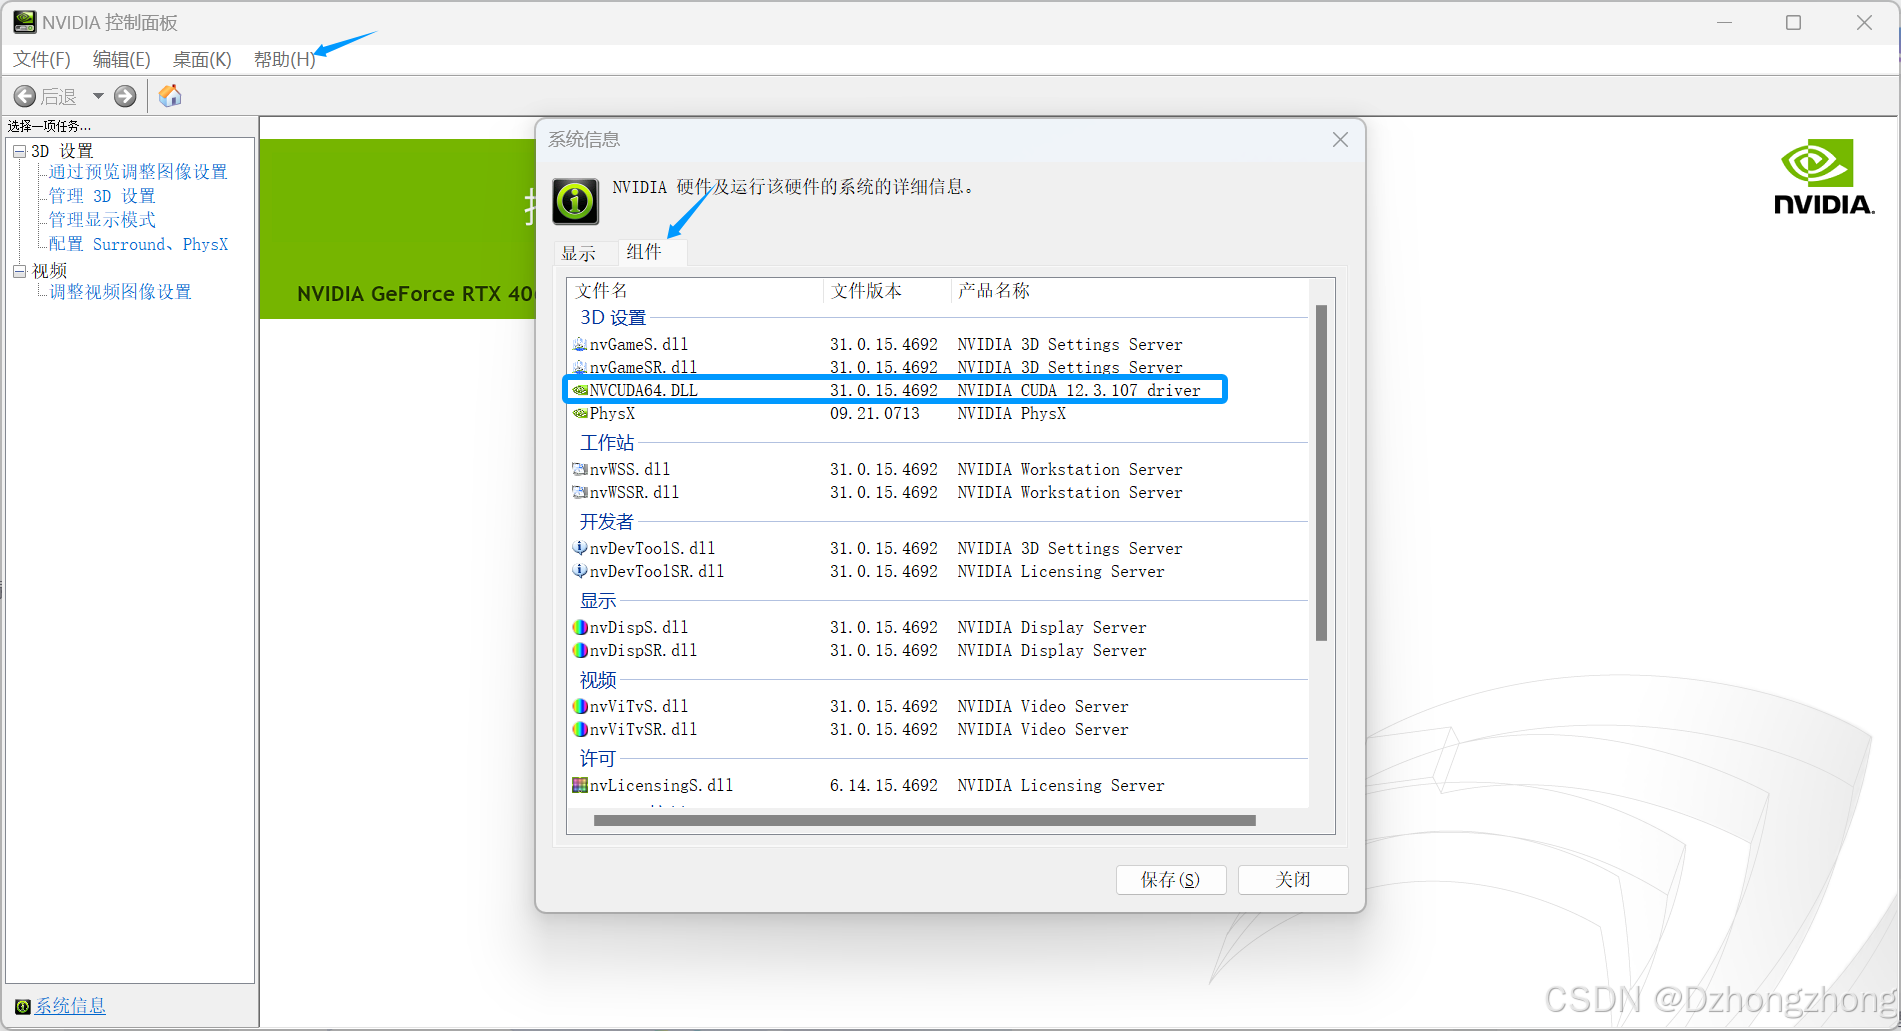Collapse the 3D 设置 tree node
Screen dimensions: 1901x1031
pos(19,151)
